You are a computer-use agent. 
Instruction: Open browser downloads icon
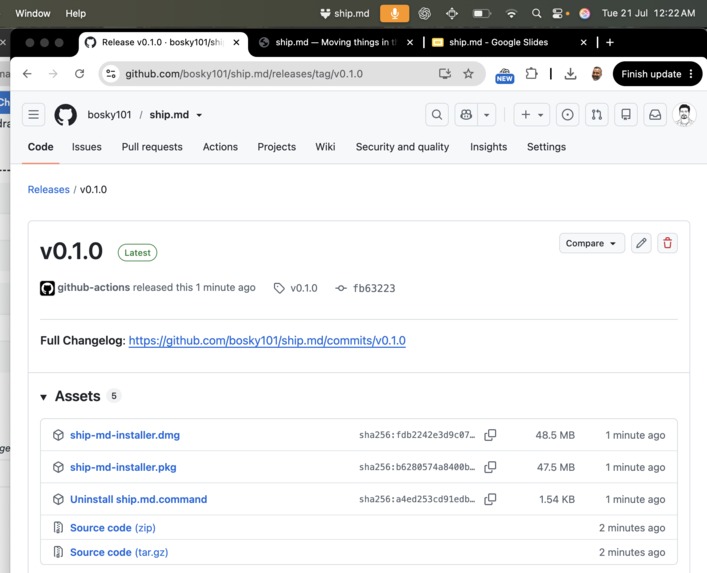pos(570,73)
